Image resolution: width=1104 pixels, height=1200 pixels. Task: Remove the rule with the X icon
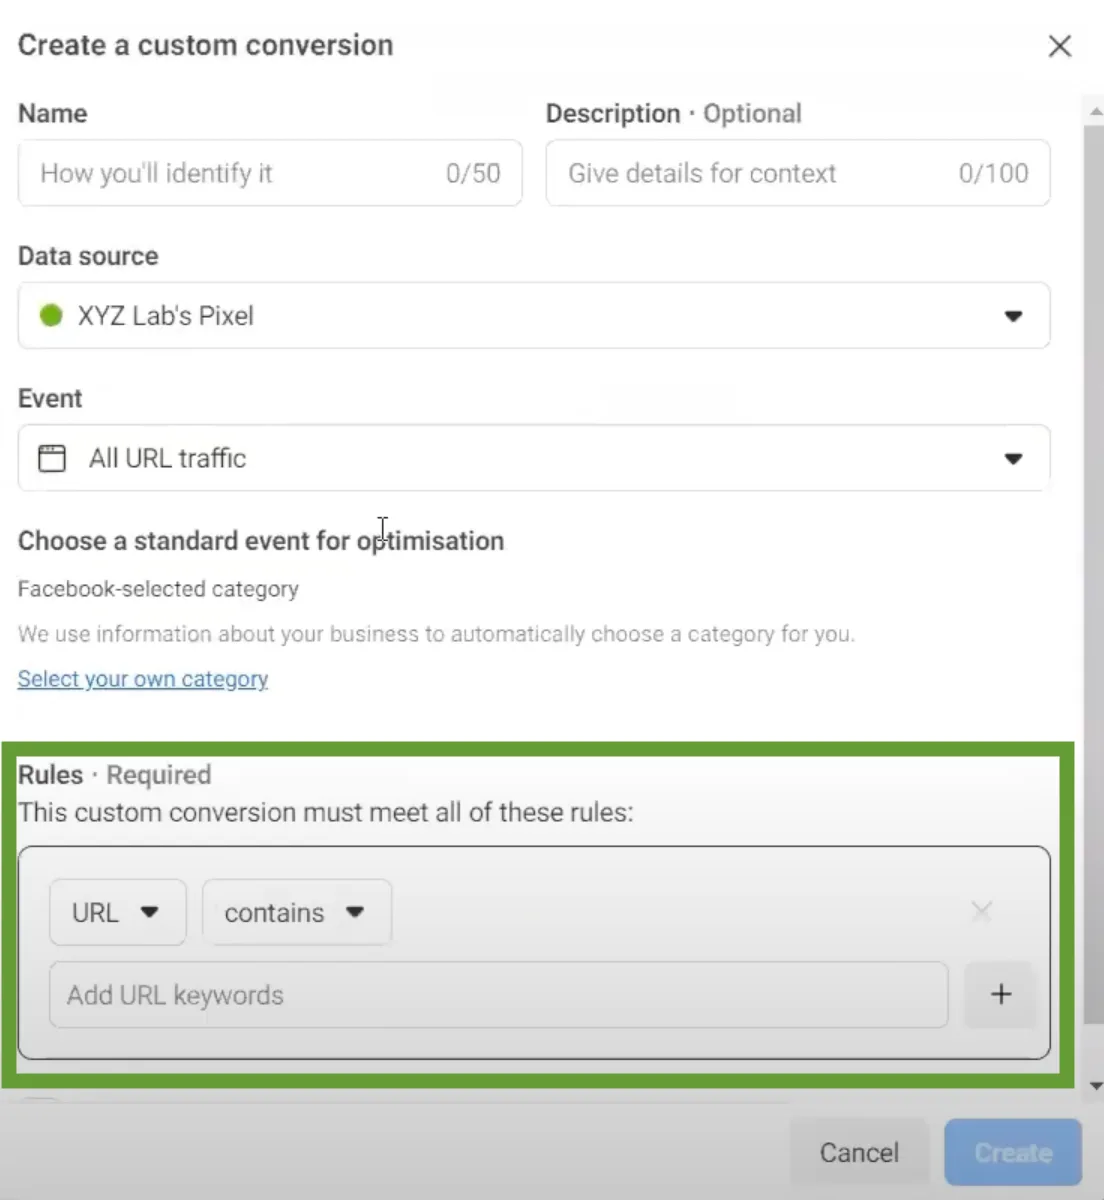tap(982, 911)
